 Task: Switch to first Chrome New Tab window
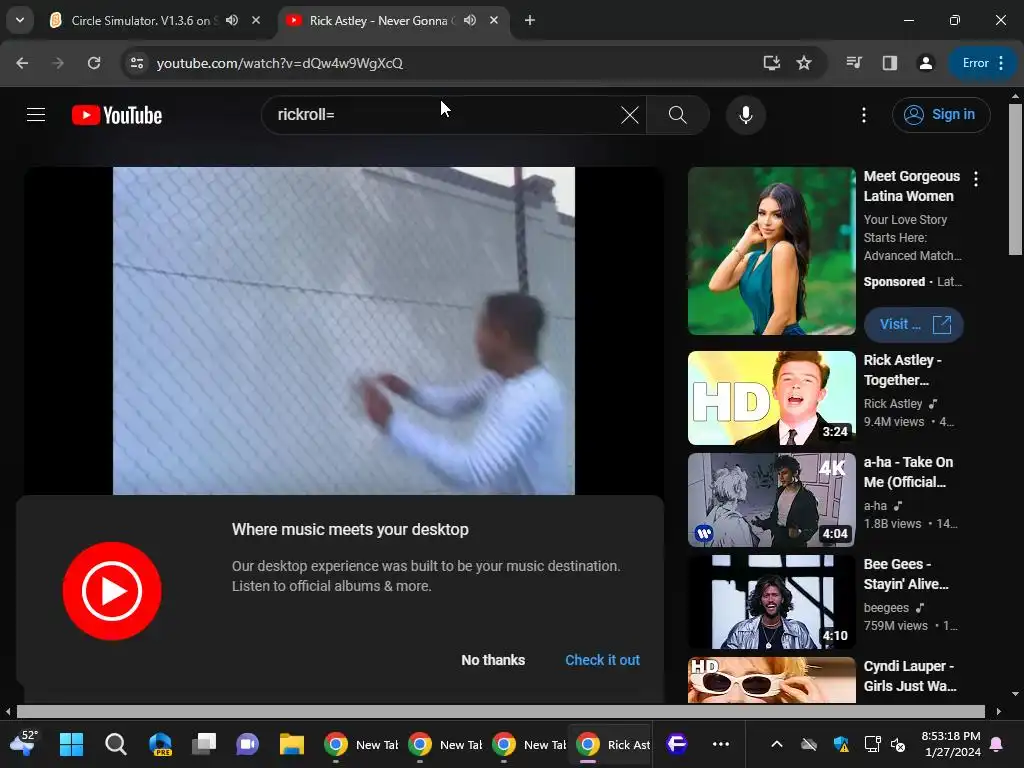pos(360,744)
